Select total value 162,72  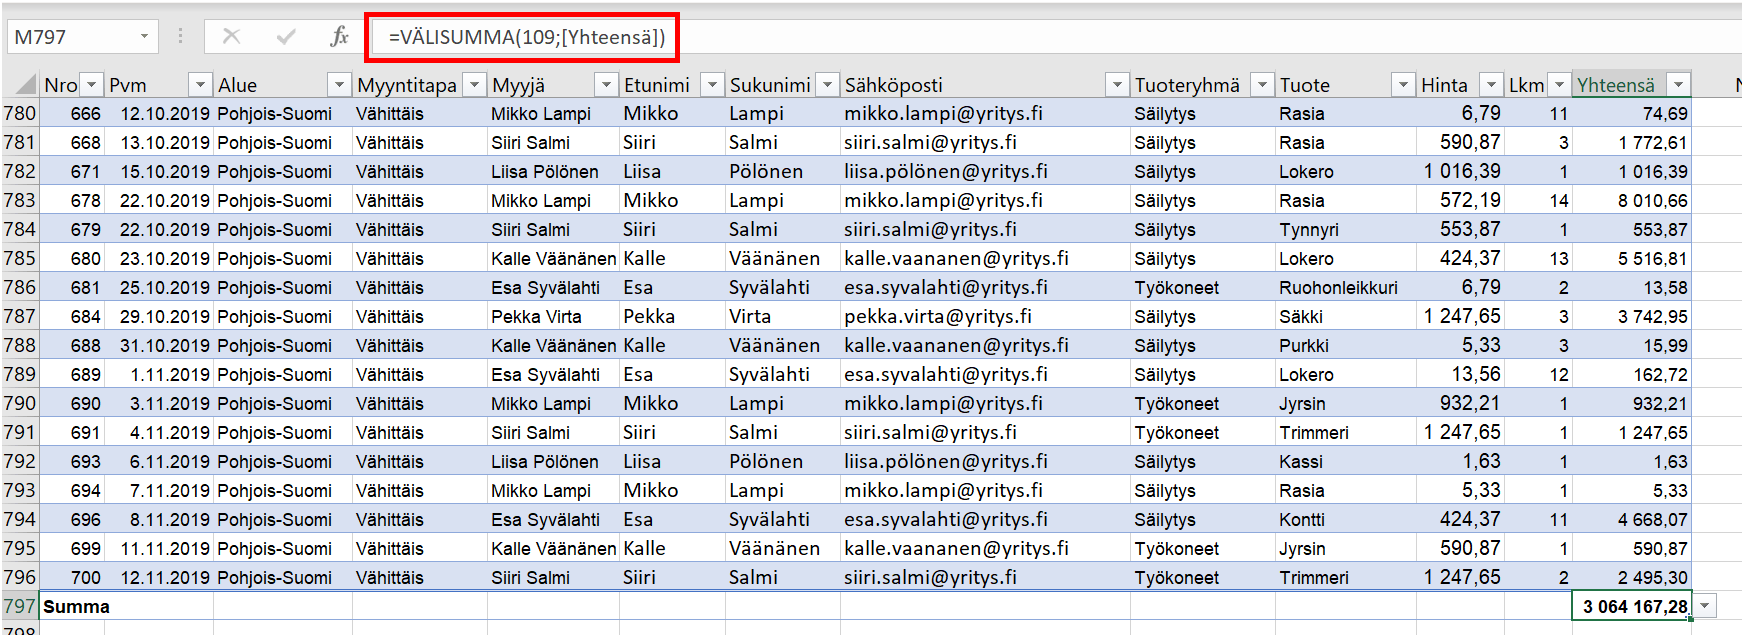(x=1631, y=374)
